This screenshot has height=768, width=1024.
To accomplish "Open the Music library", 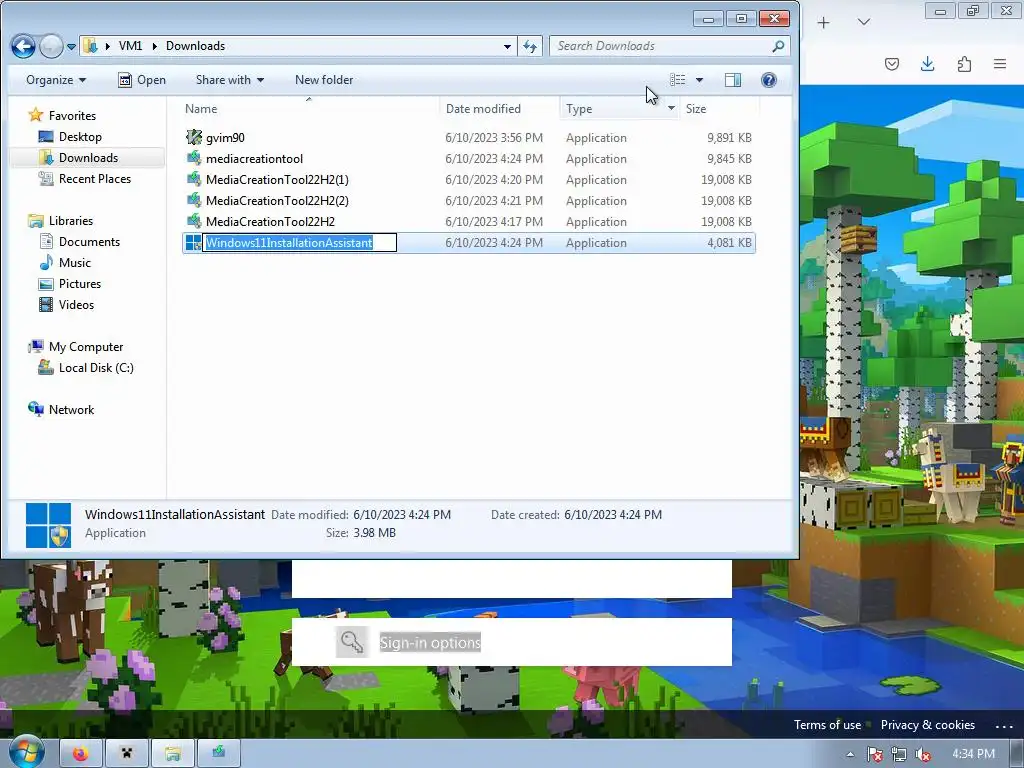I will click(74, 263).
